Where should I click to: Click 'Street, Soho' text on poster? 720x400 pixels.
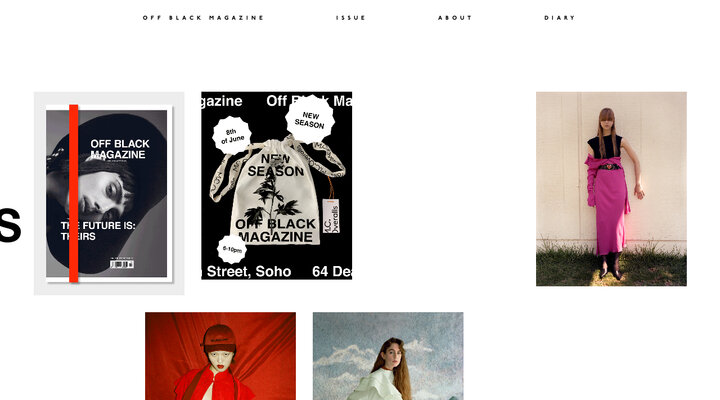pos(248,271)
